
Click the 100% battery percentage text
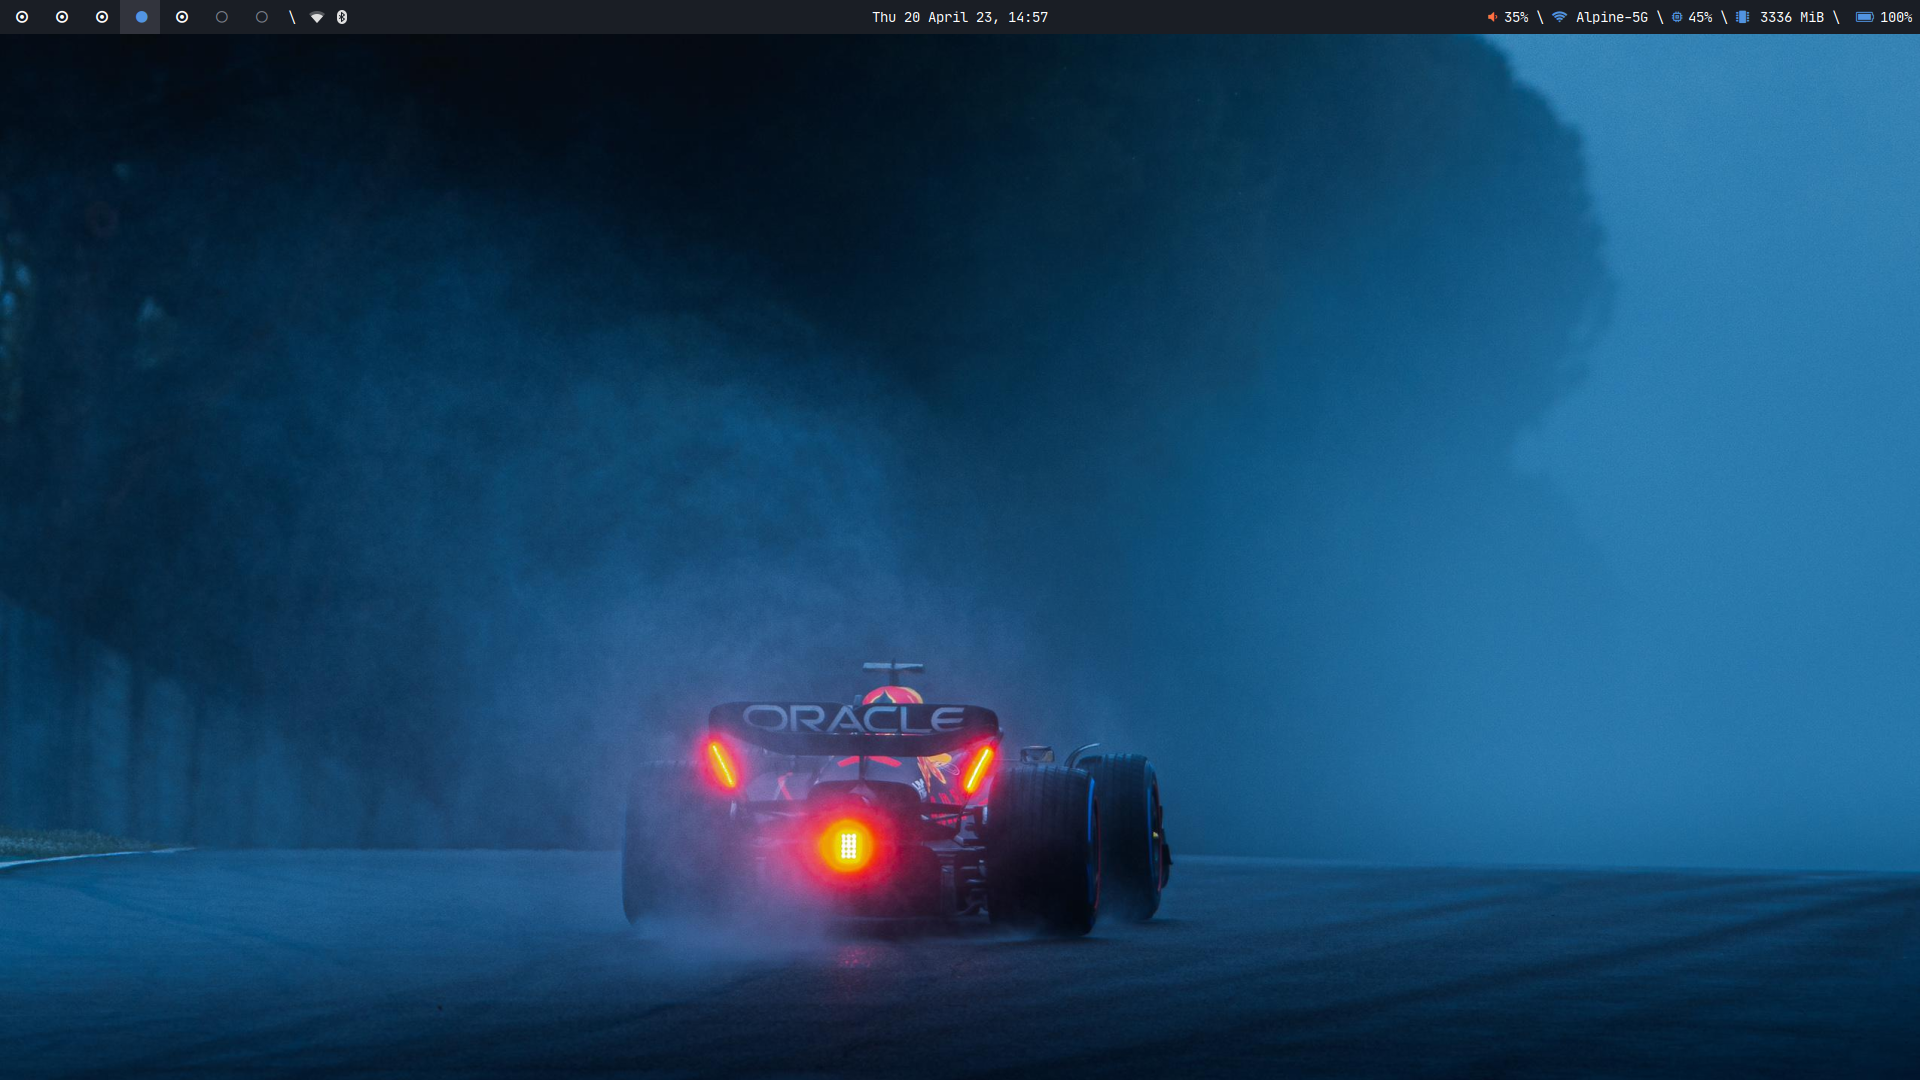[1896, 17]
